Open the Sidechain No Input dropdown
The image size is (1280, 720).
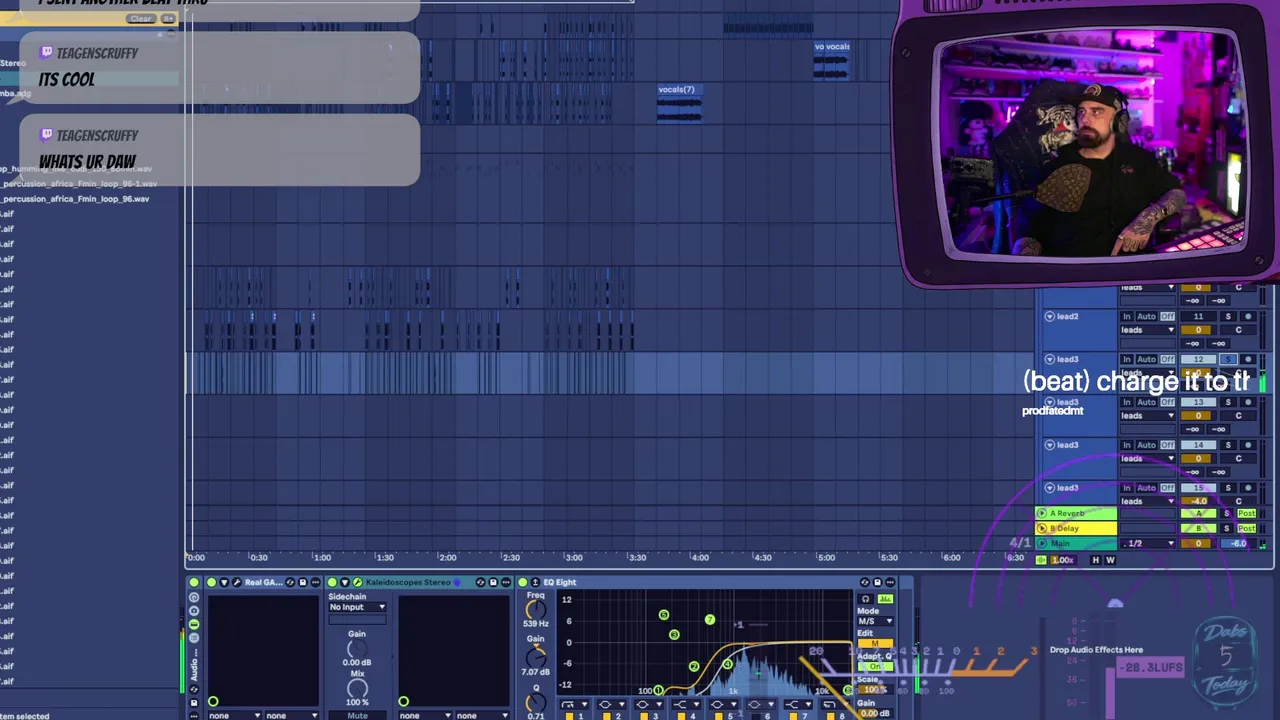pyautogui.click(x=357, y=607)
